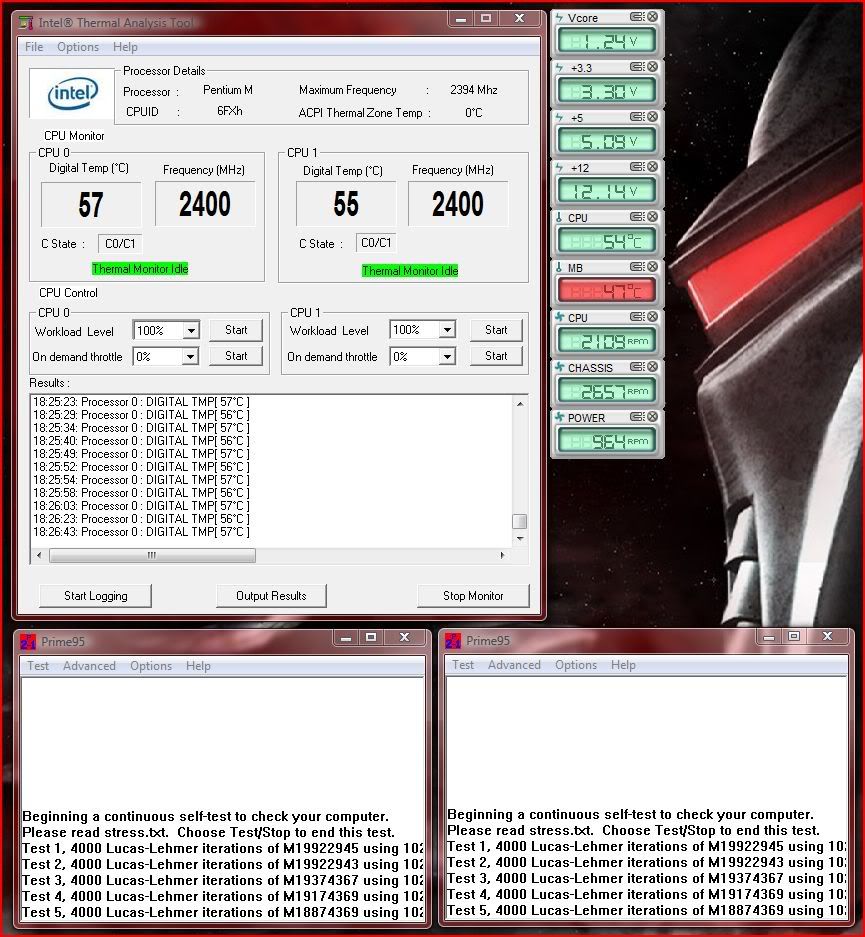Click the CPU 0 Digital Temp value 57

pyautogui.click(x=91, y=205)
